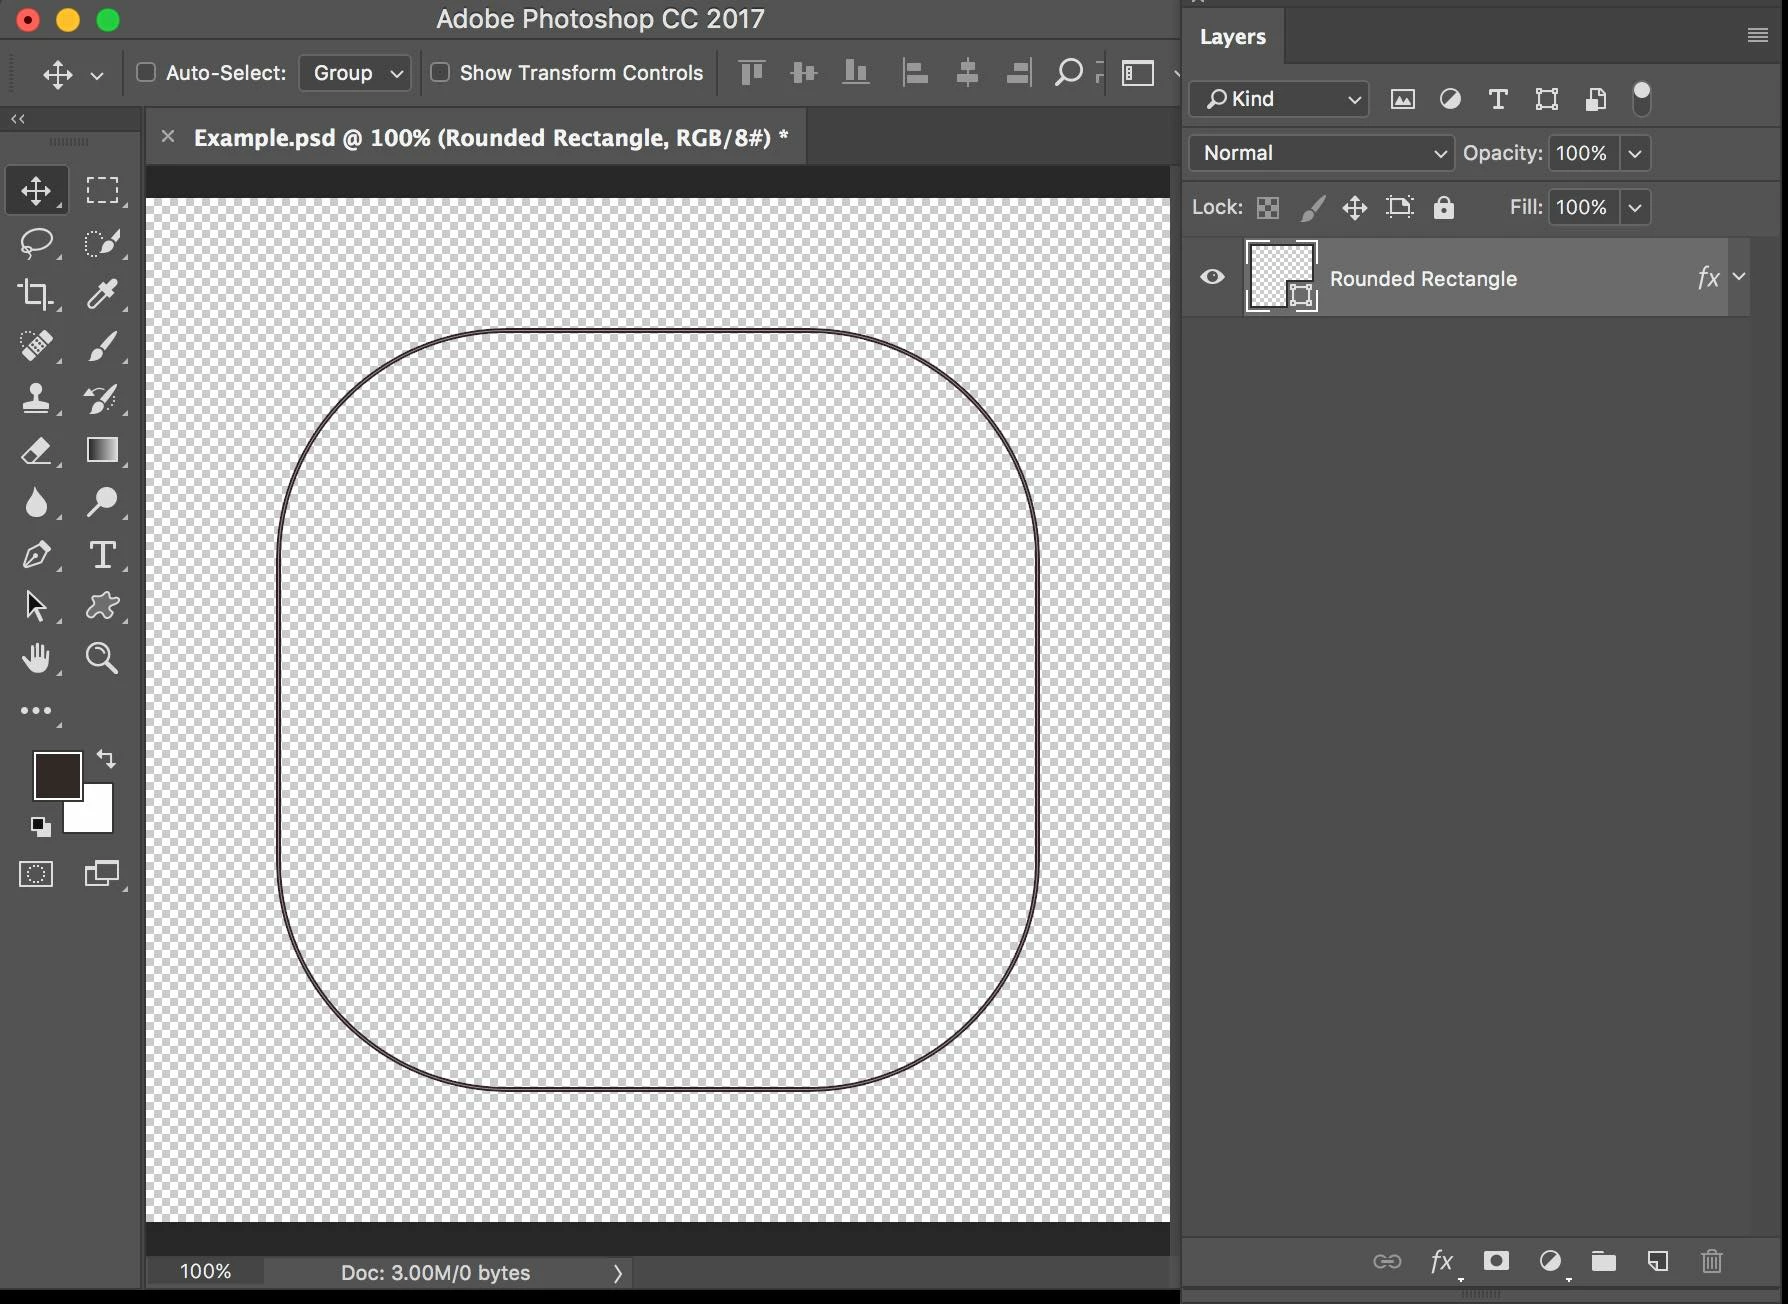This screenshot has width=1788, height=1304.
Task: Select the Lasso tool
Action: pyautogui.click(x=36, y=242)
